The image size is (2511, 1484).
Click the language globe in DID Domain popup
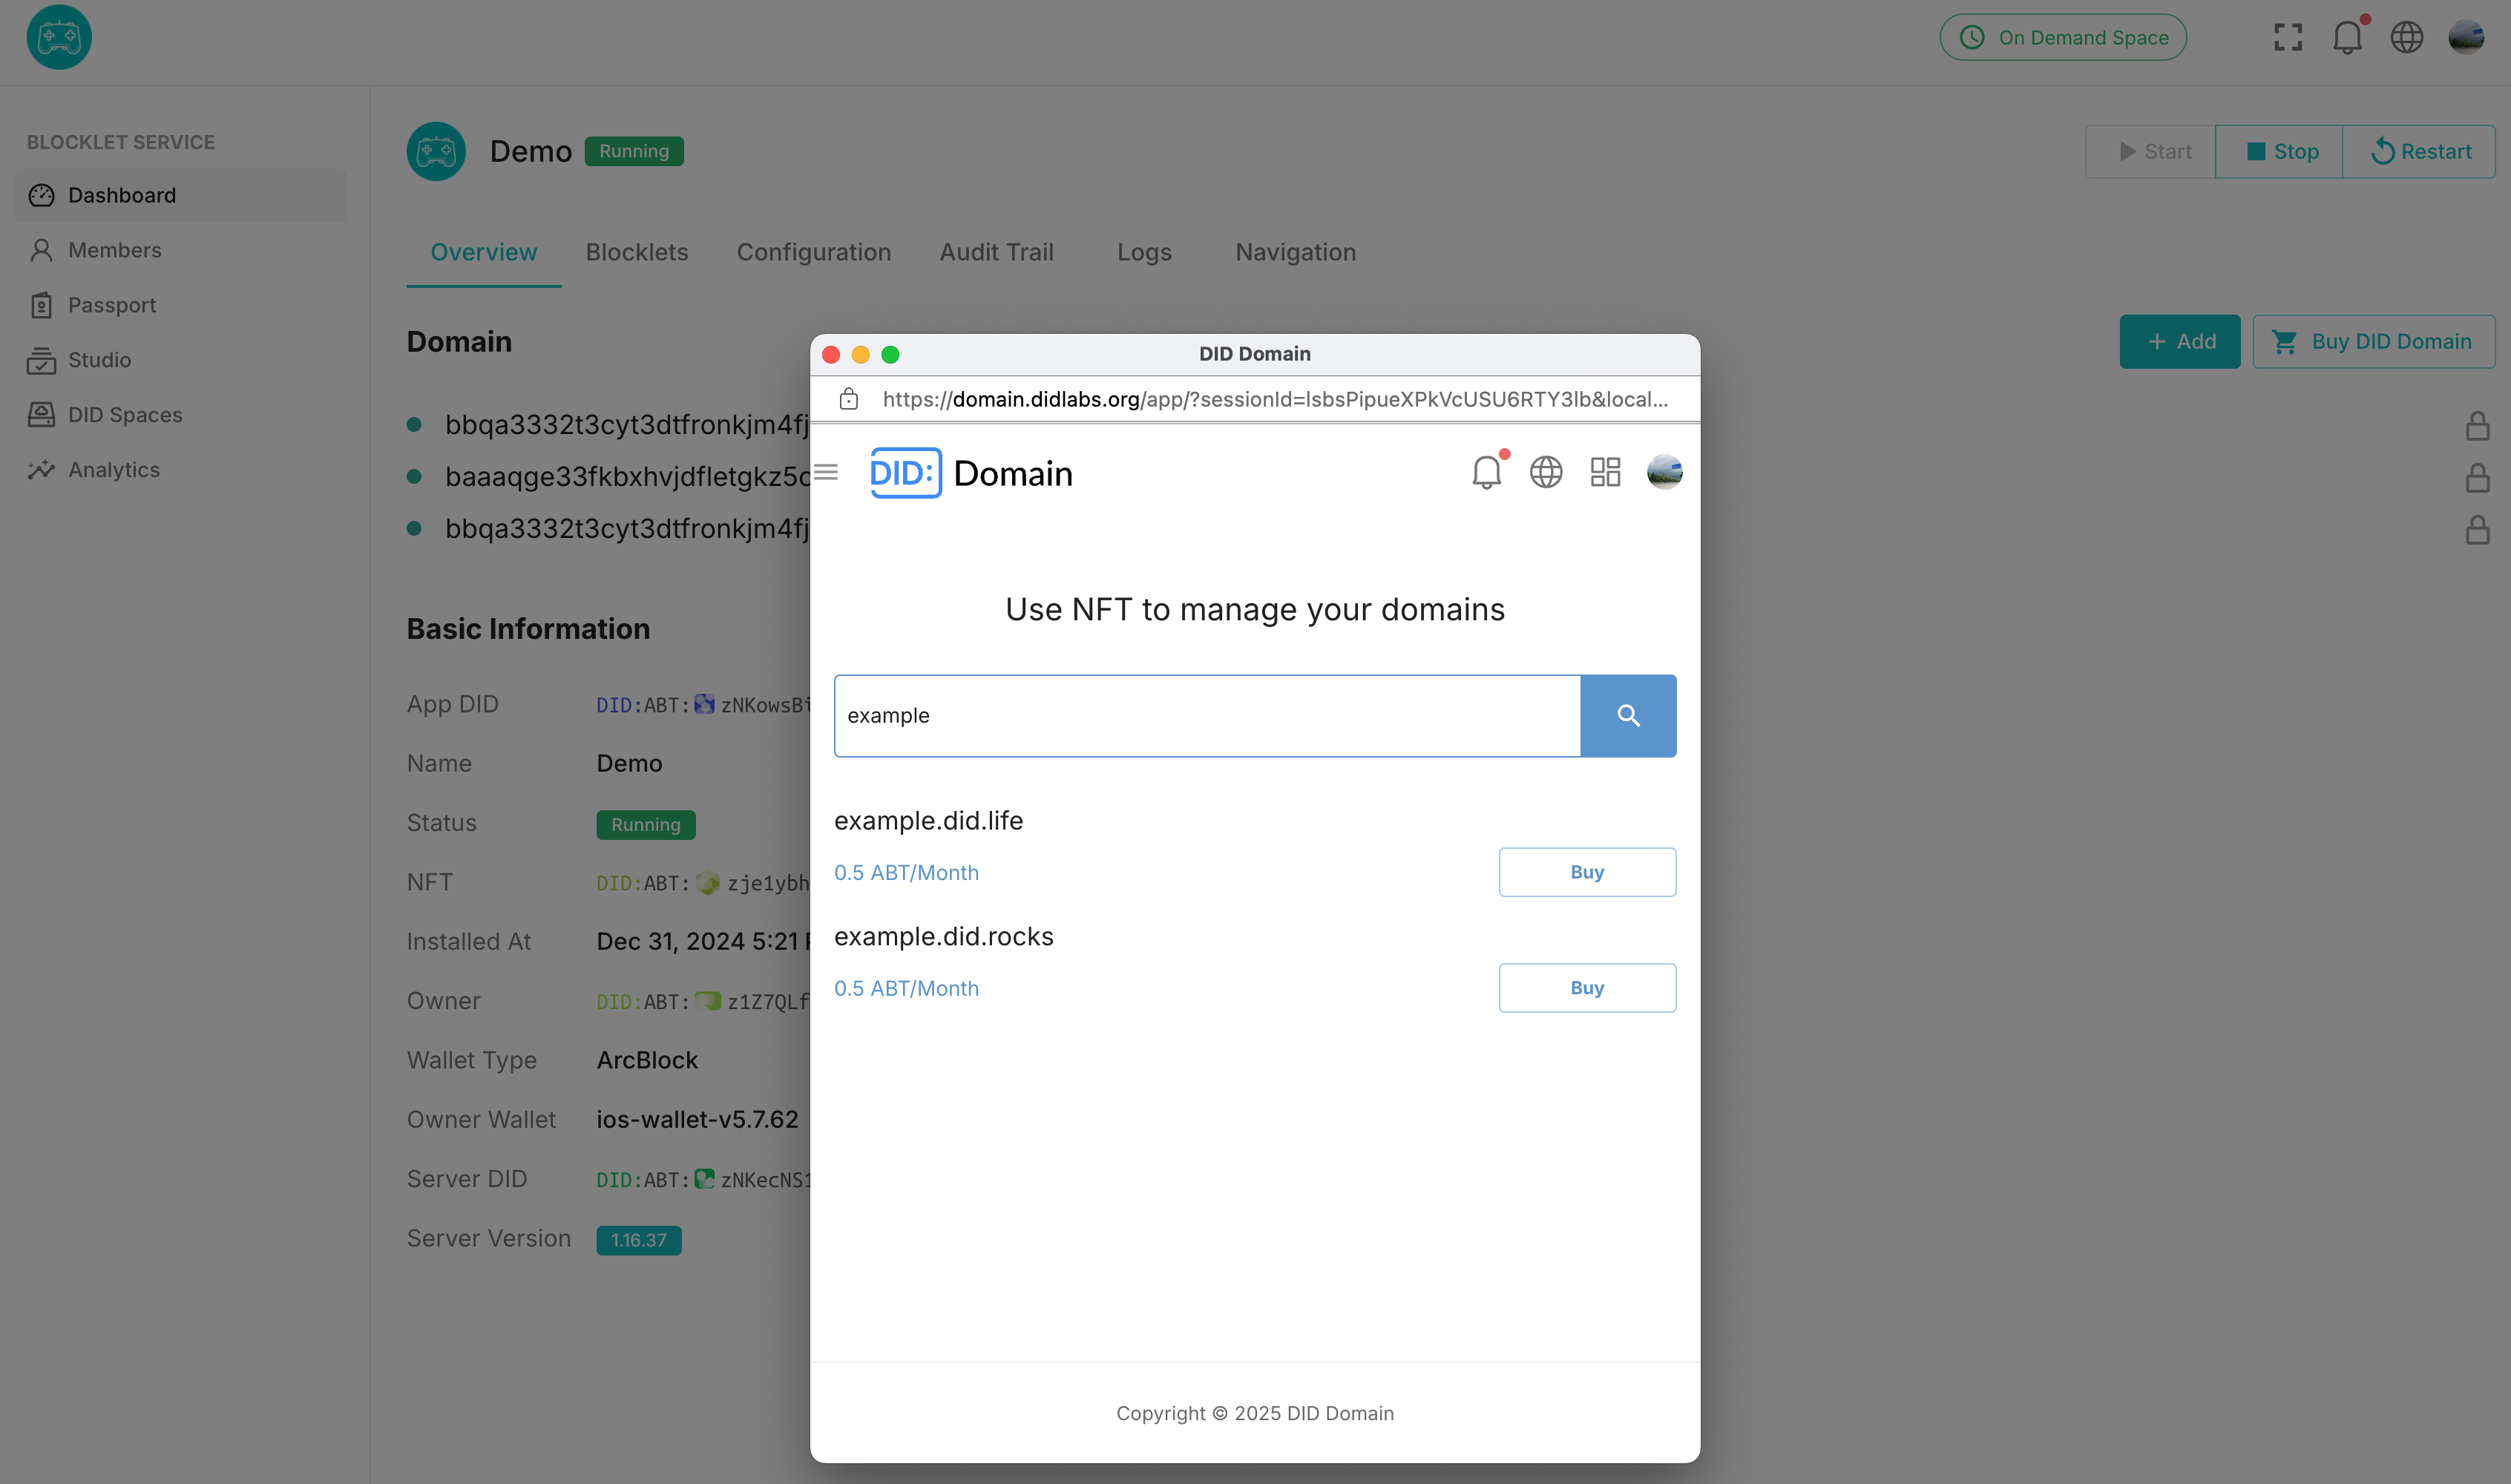[1546, 472]
